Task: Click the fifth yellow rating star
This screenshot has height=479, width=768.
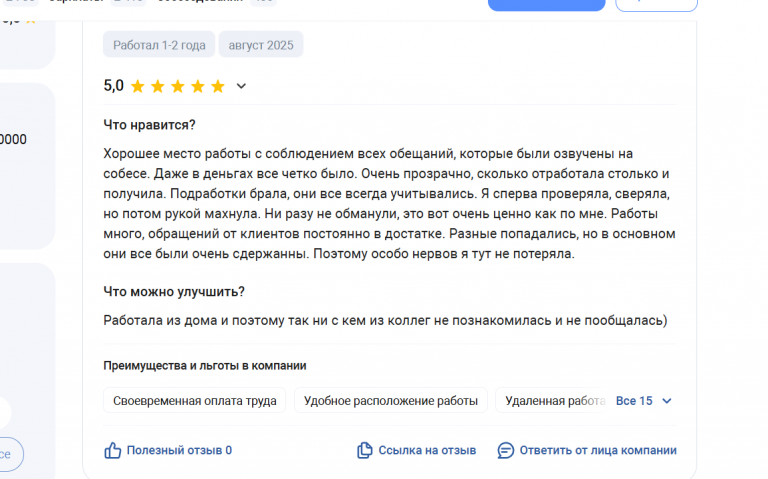Action: click(217, 86)
